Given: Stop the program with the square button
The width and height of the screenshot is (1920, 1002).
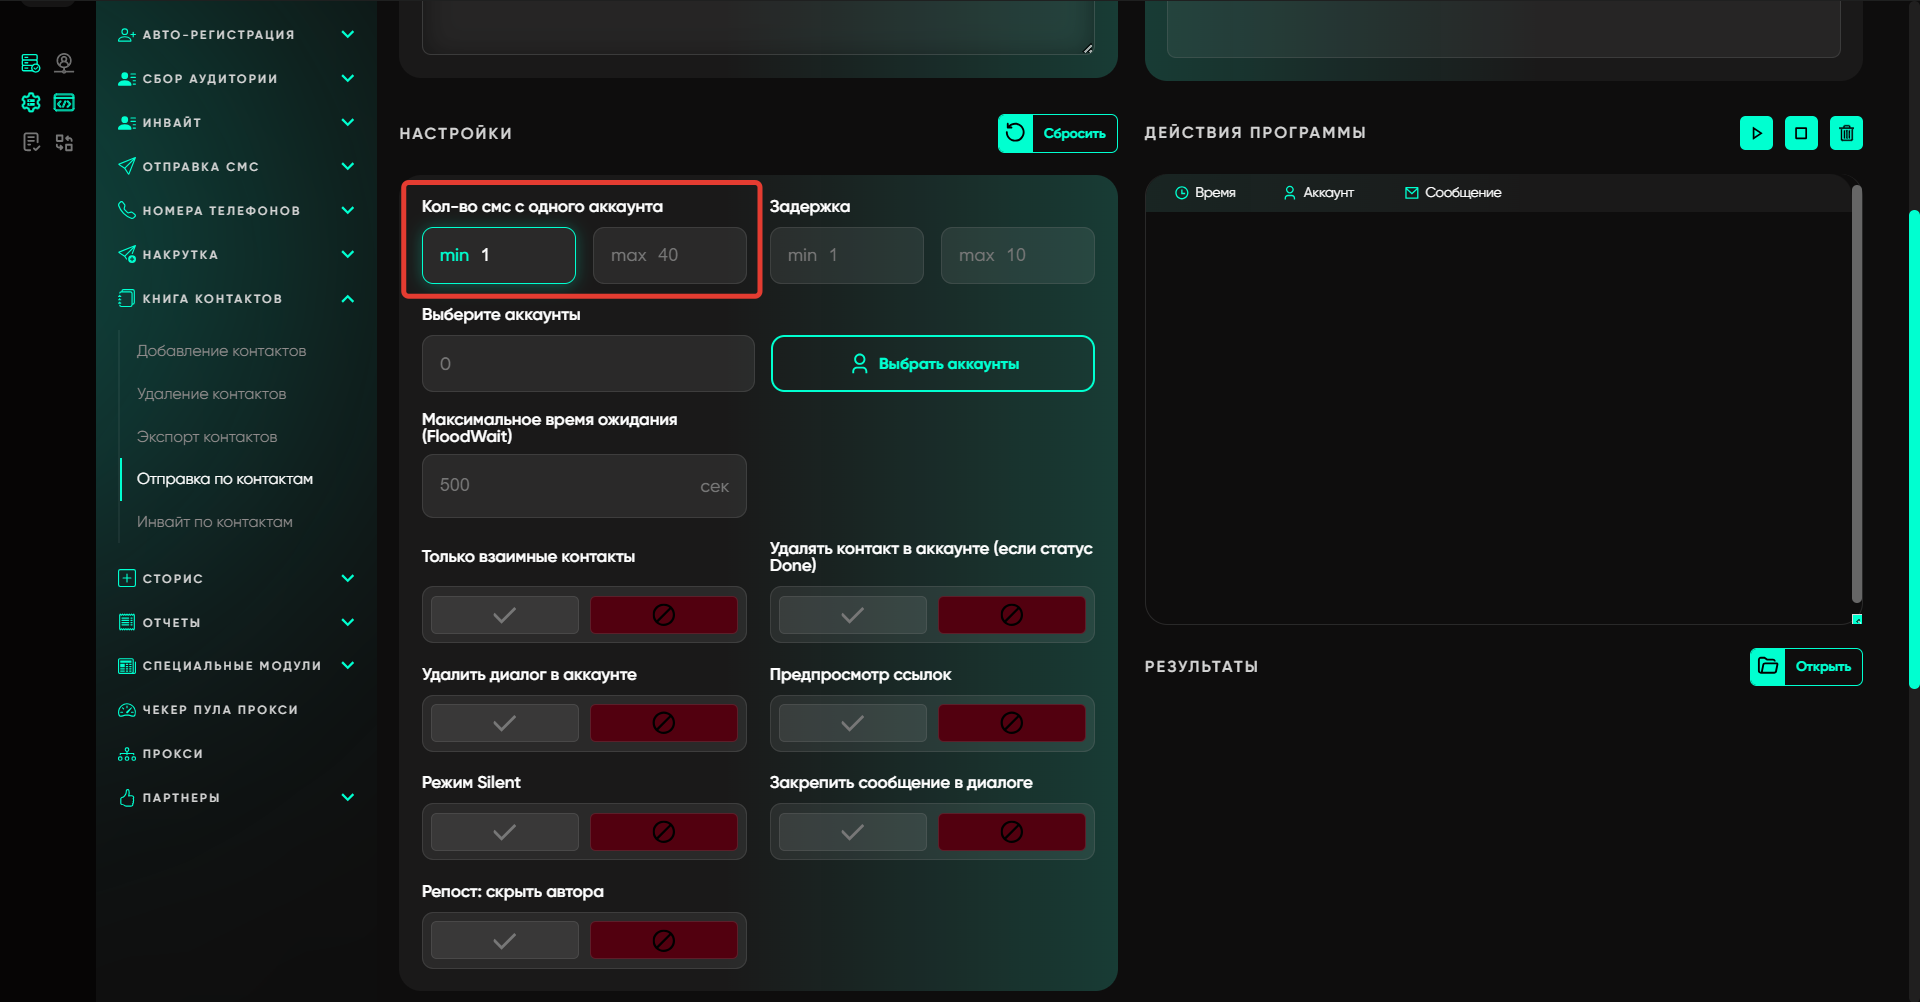Looking at the screenshot, I should (1801, 133).
